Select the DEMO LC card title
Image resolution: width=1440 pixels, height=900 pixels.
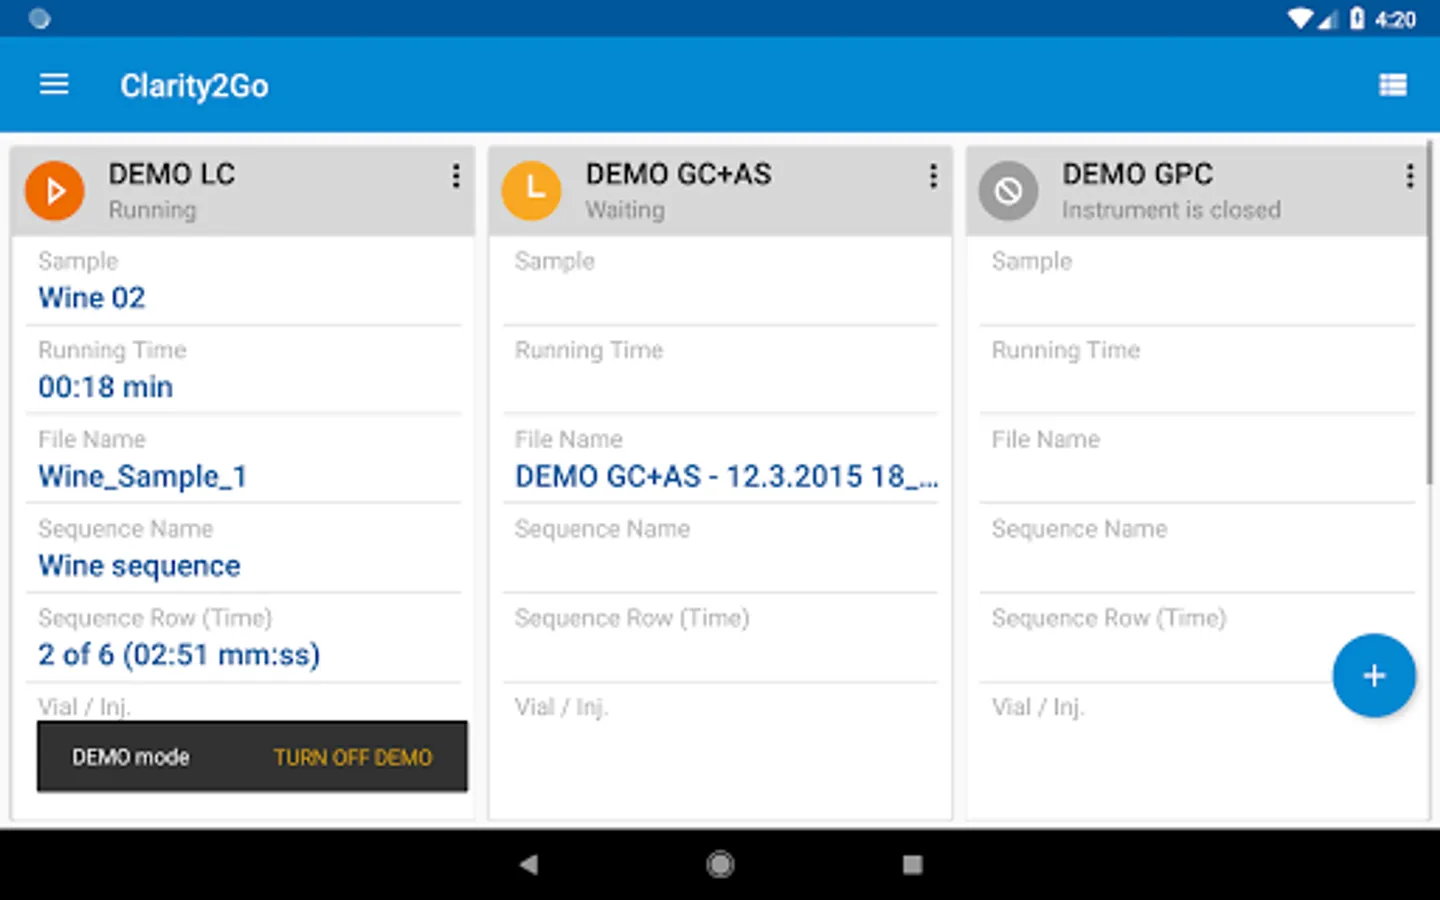[172, 174]
